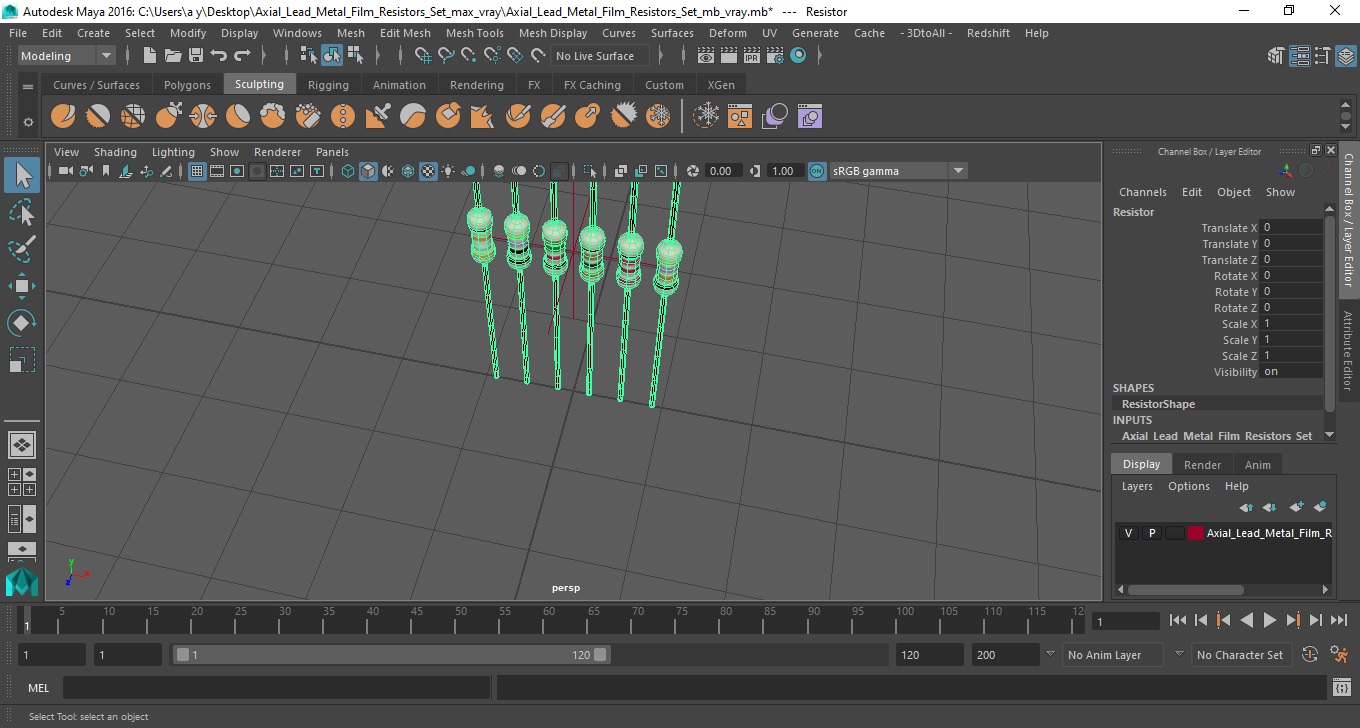Open the Mesh Tools menu

tap(474, 33)
